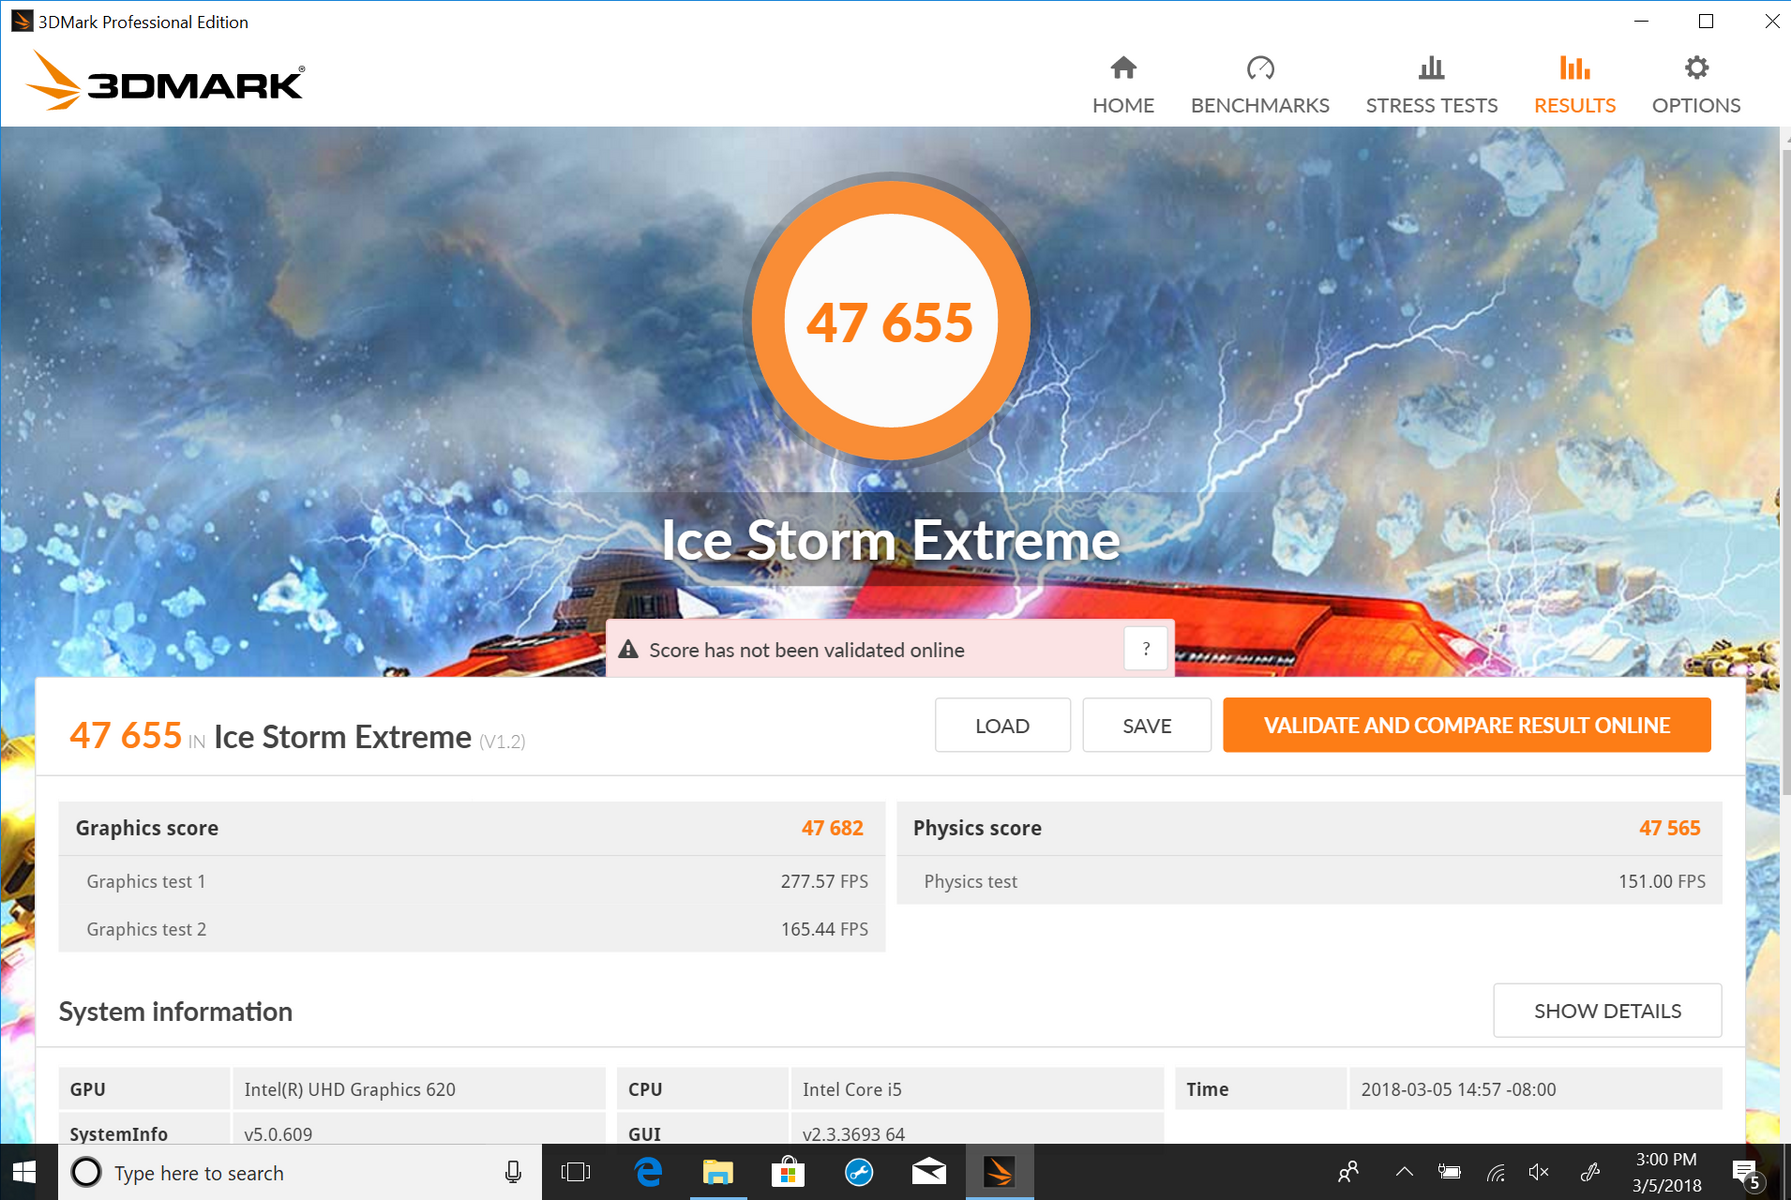
Task: Click the System information heading
Action: coord(175,1011)
